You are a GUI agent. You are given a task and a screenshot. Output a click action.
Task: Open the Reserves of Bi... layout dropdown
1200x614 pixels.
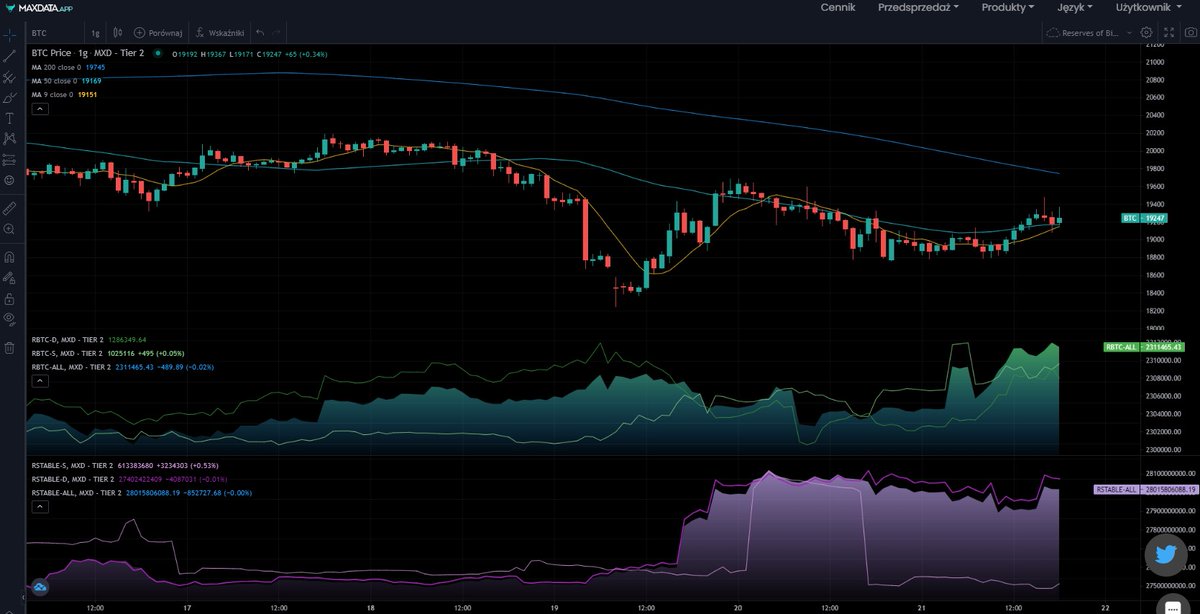point(1089,33)
